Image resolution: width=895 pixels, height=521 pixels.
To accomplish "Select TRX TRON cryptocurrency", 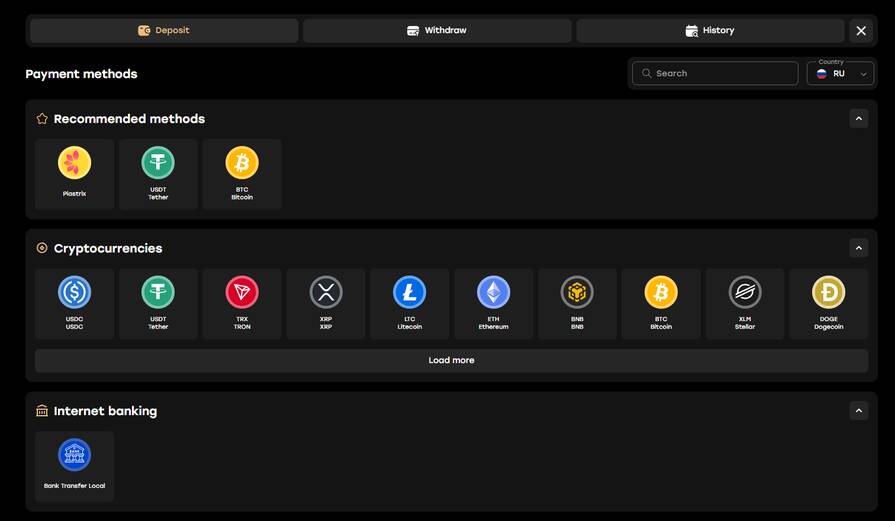I will (x=242, y=303).
